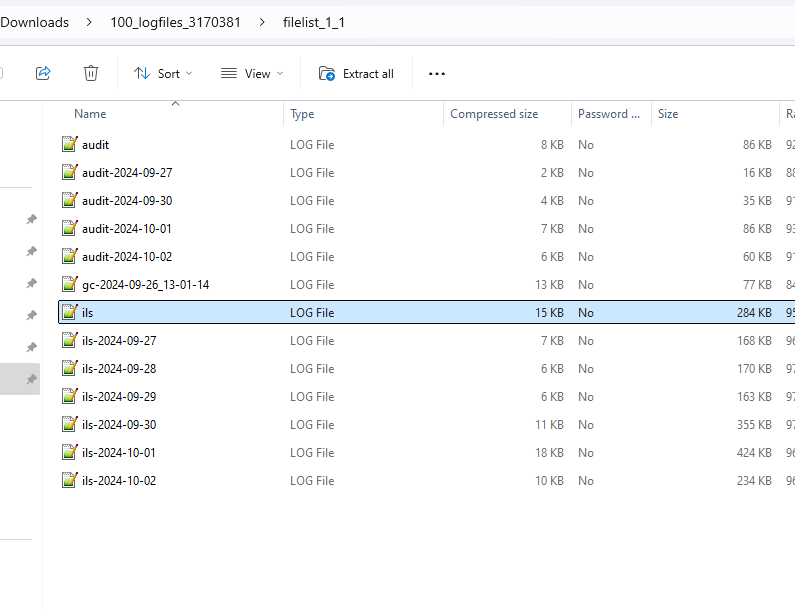
Task: Sort by the Compressed size column header
Action: pyautogui.click(x=494, y=114)
